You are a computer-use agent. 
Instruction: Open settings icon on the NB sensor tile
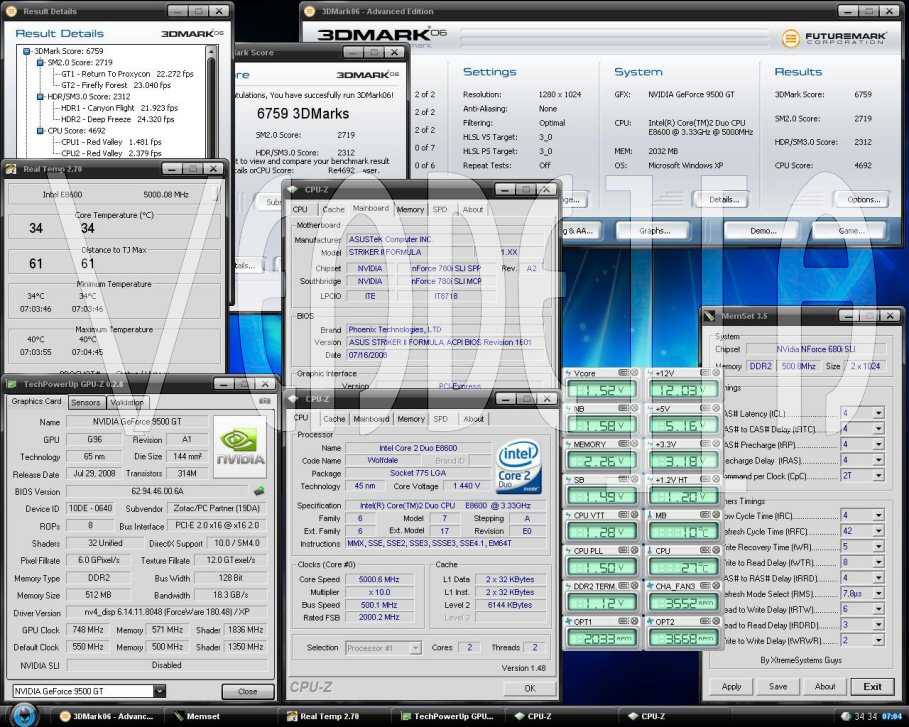pyautogui.click(x=623, y=408)
